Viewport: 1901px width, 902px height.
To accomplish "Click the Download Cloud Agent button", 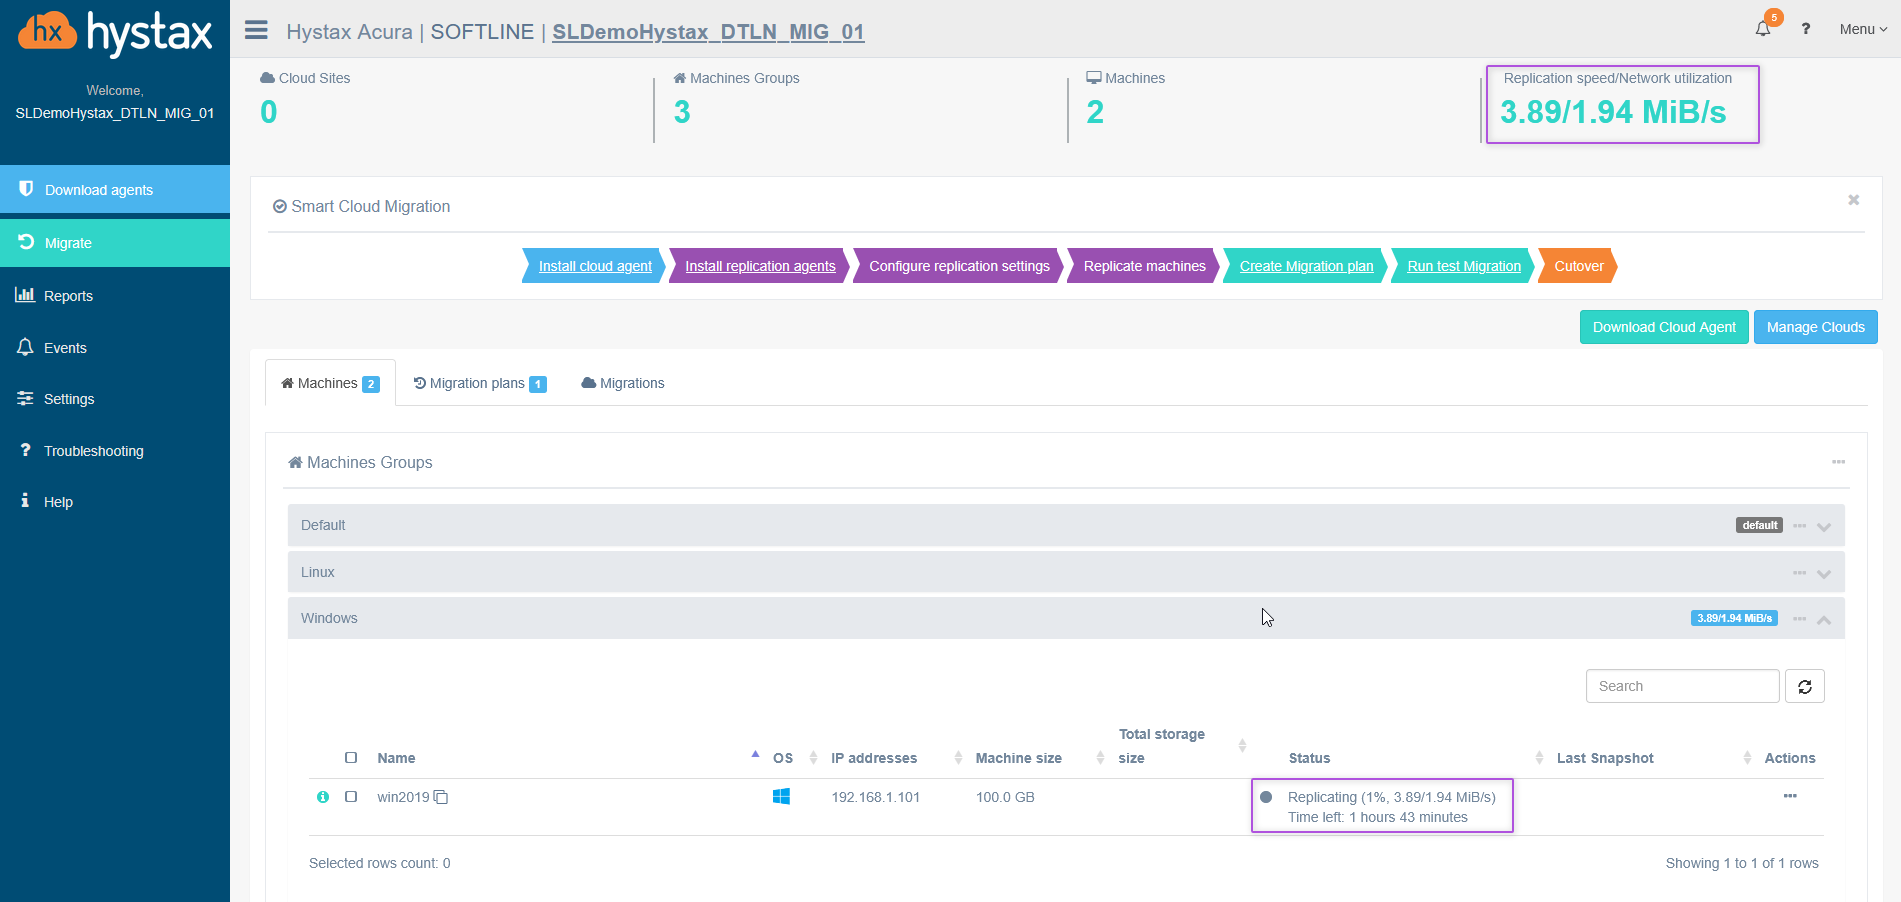I will coord(1663,327).
